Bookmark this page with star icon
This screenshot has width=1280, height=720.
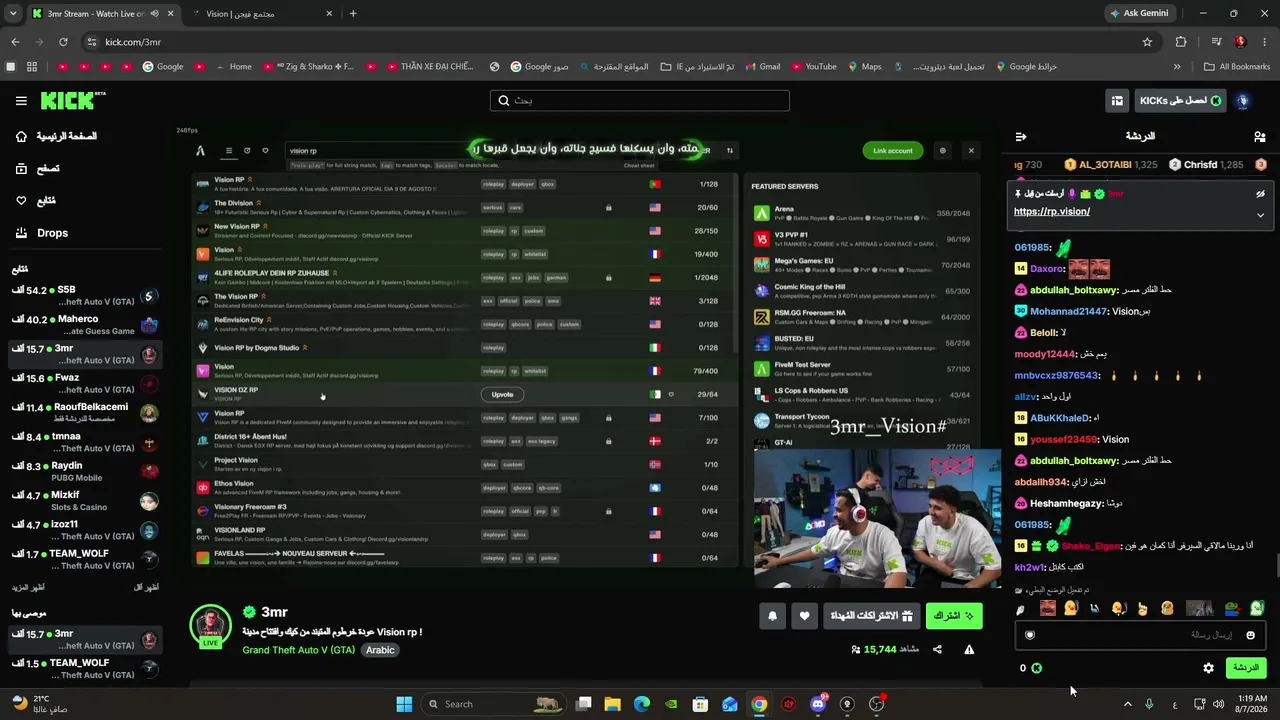(1147, 42)
